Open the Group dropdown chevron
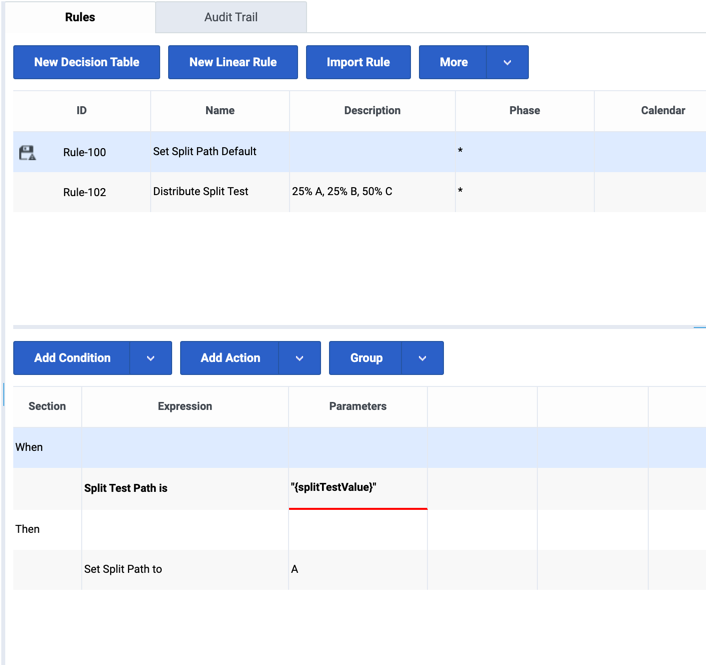The width and height of the screenshot is (706, 665). pos(422,358)
